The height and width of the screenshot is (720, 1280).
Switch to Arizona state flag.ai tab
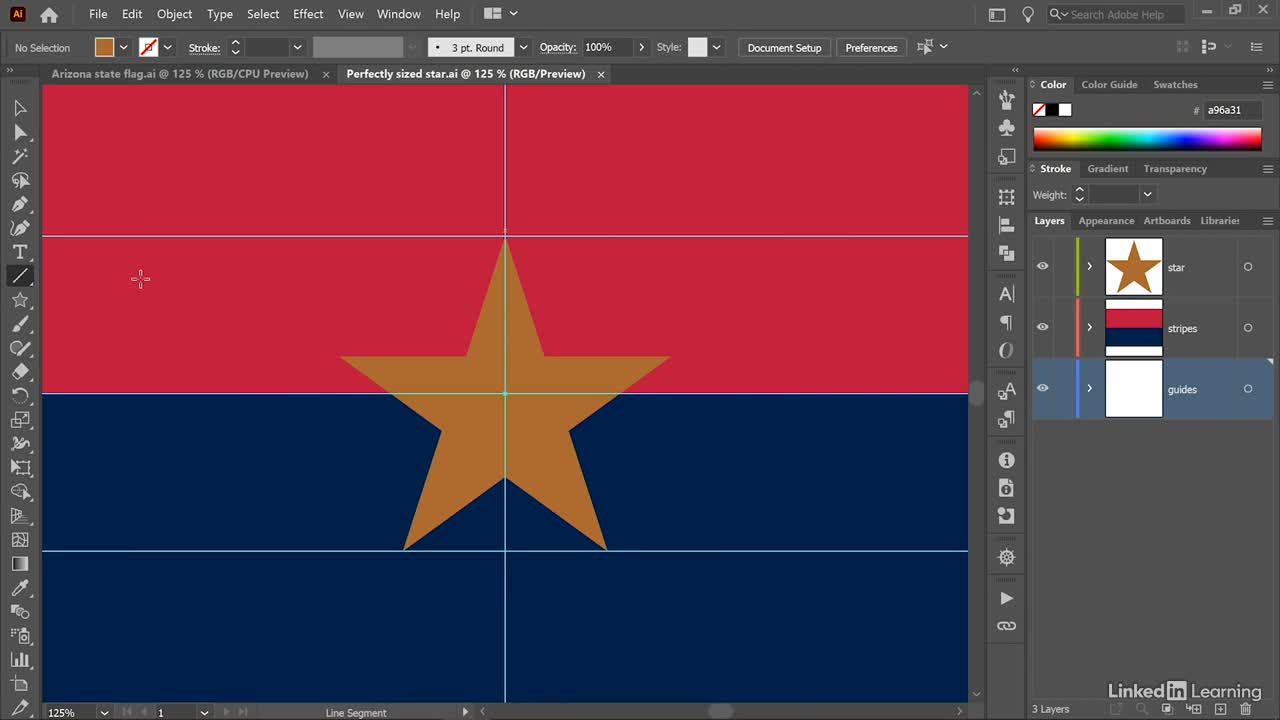tap(180, 74)
